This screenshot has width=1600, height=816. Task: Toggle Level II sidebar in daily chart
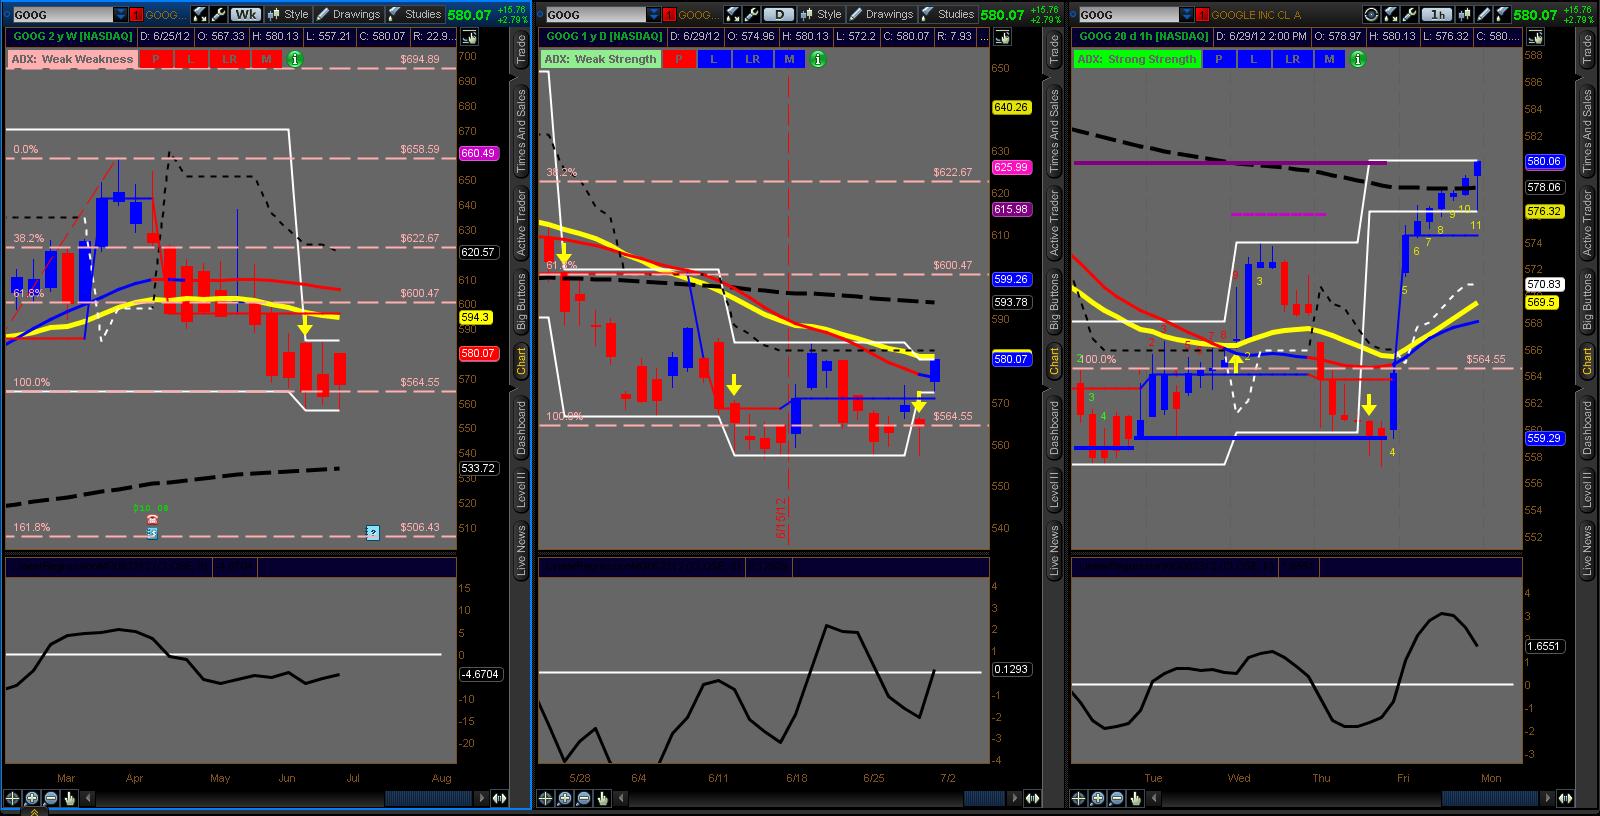tap(1054, 492)
